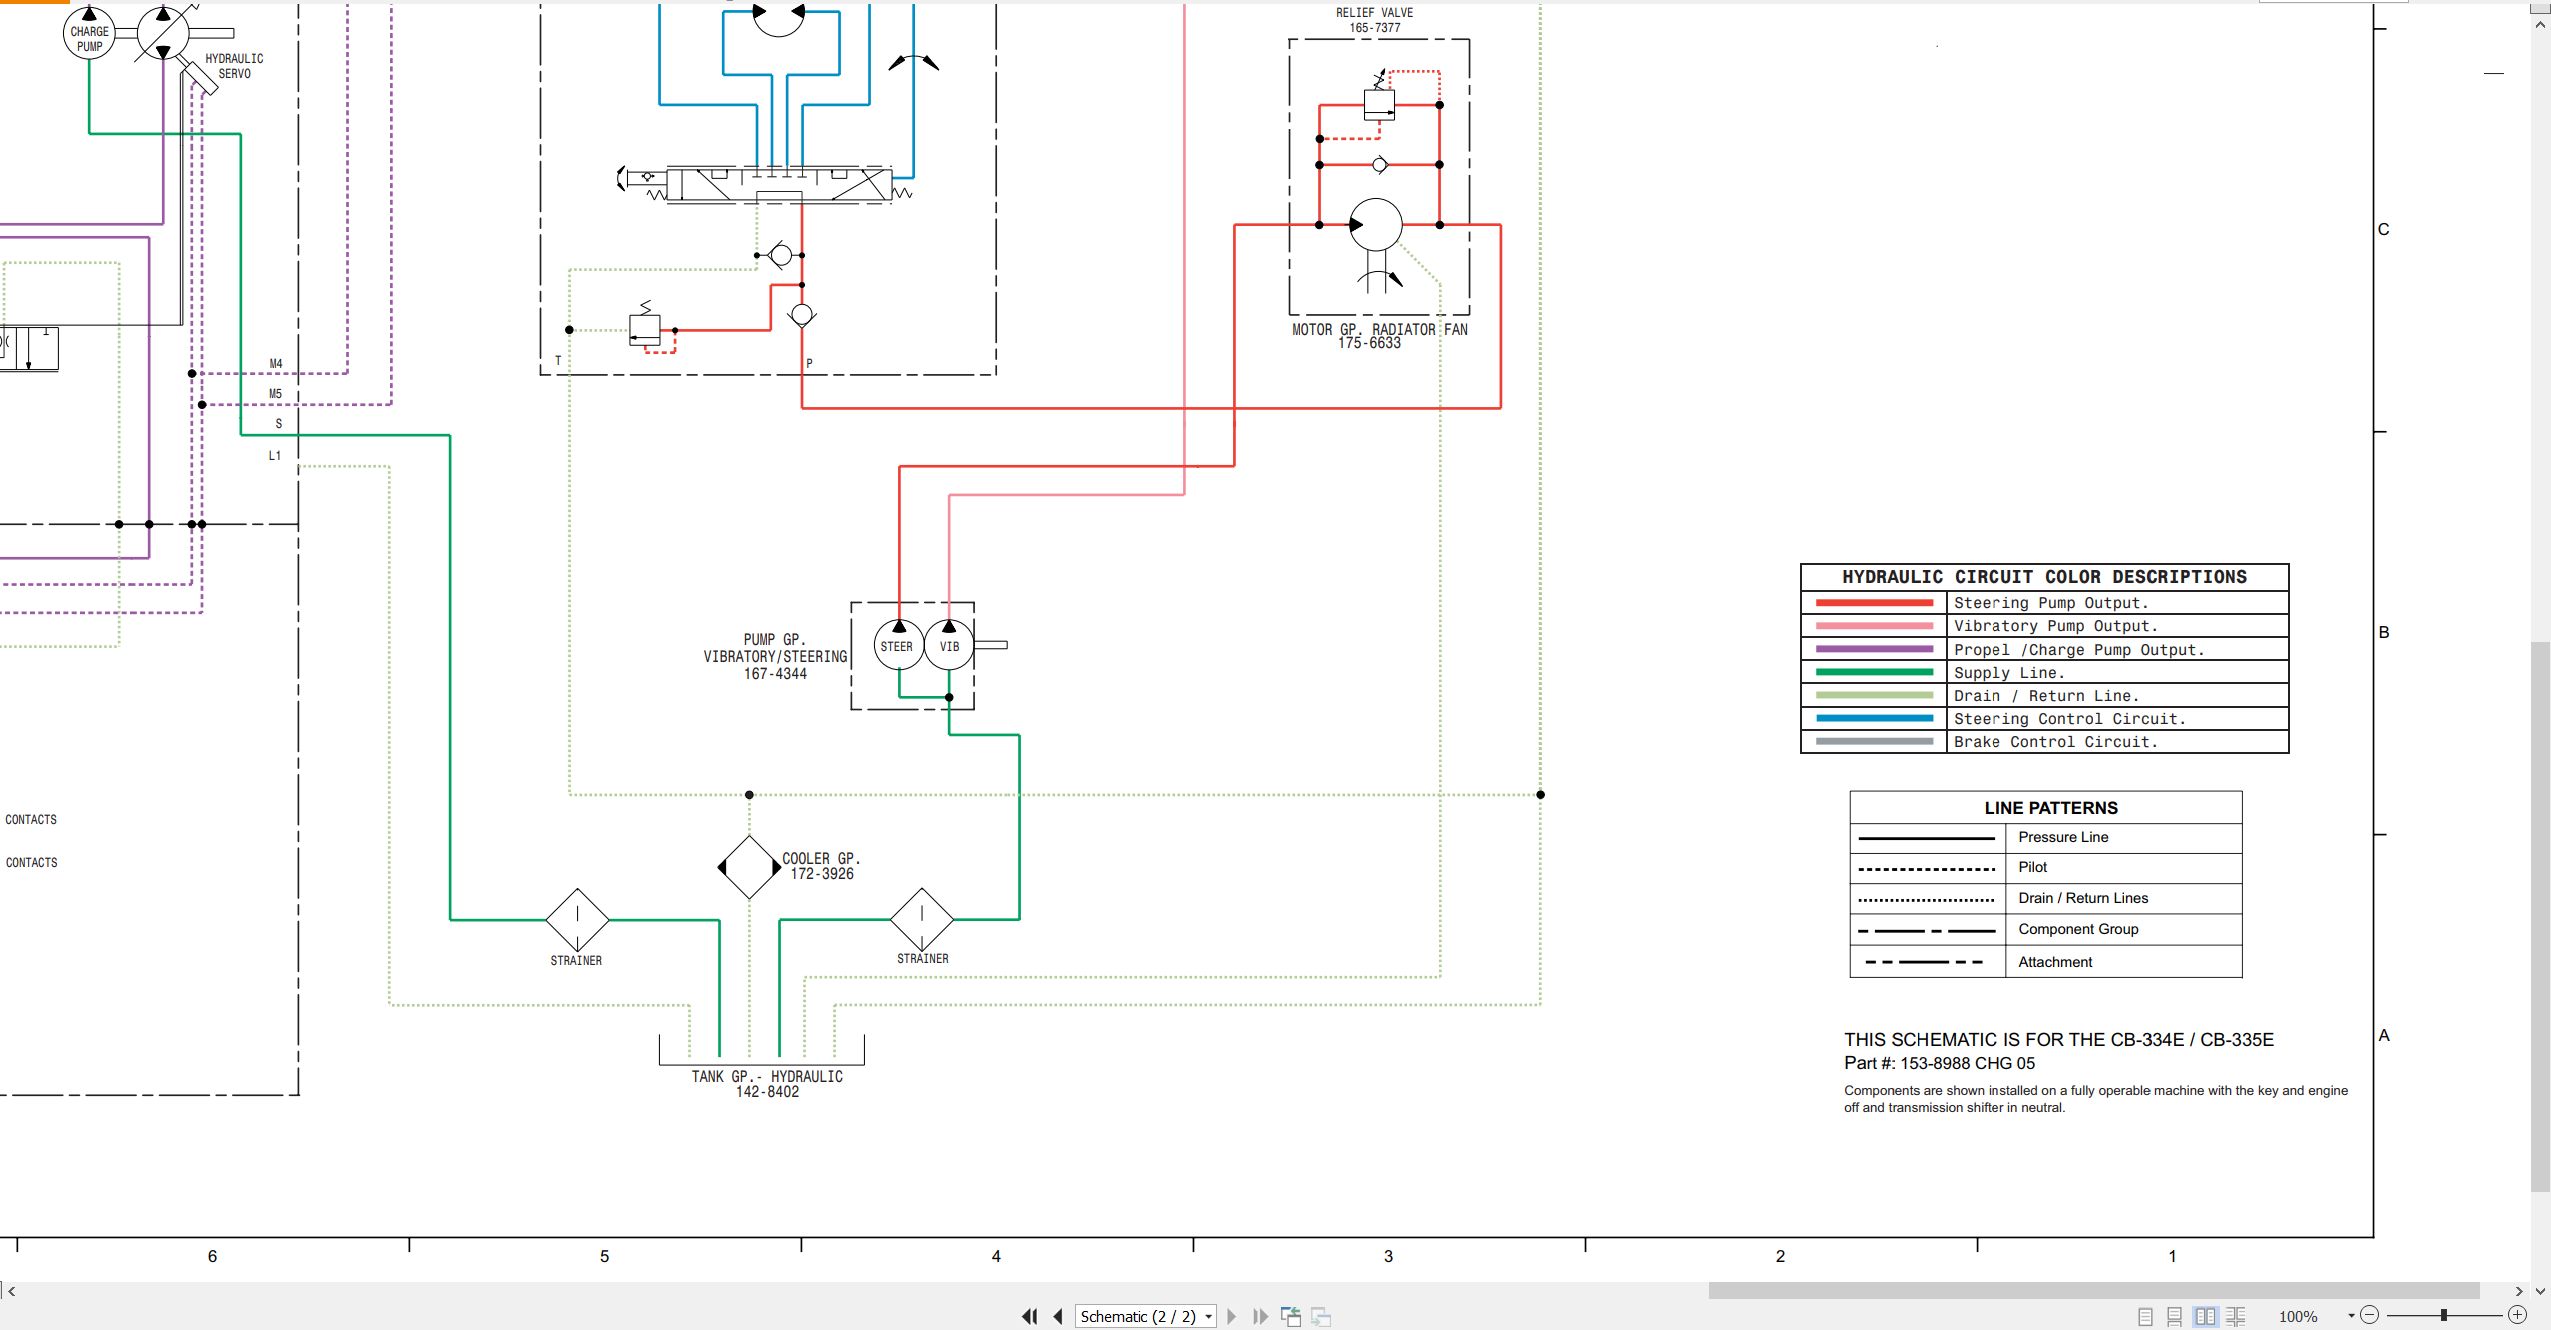Click the 100% zoom value field
This screenshot has width=2551, height=1330.
(2298, 1316)
